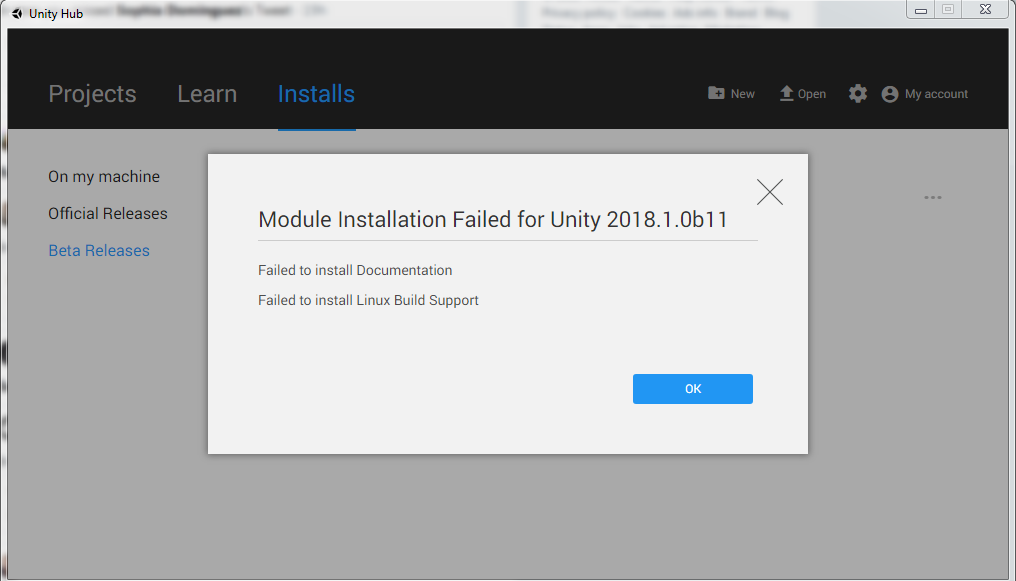Viewport: 1016px width, 581px height.
Task: Open settings via the gear icon
Action: point(858,93)
